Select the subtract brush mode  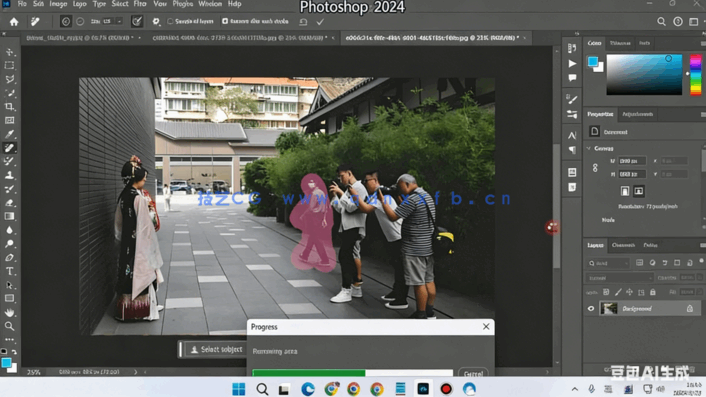[x=80, y=22]
